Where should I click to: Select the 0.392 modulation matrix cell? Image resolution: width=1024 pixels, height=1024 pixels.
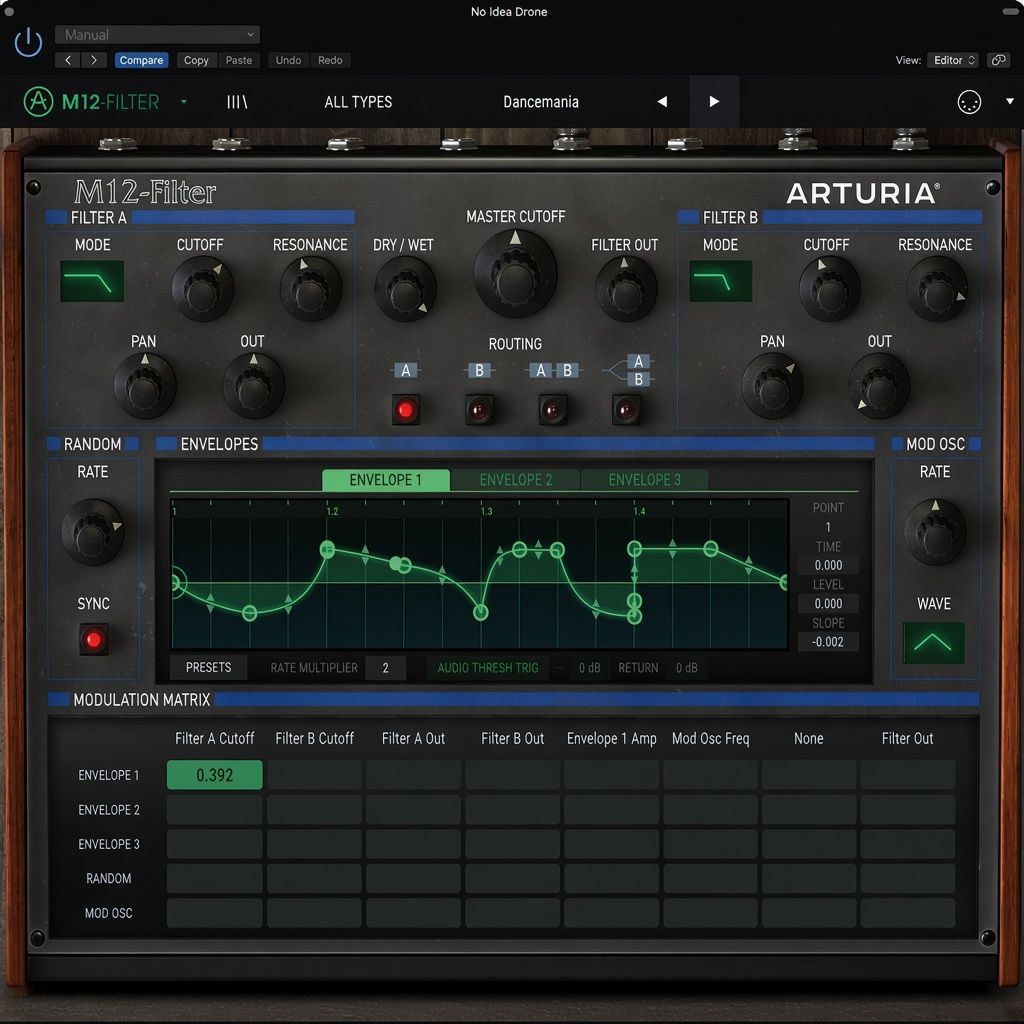pyautogui.click(x=215, y=775)
